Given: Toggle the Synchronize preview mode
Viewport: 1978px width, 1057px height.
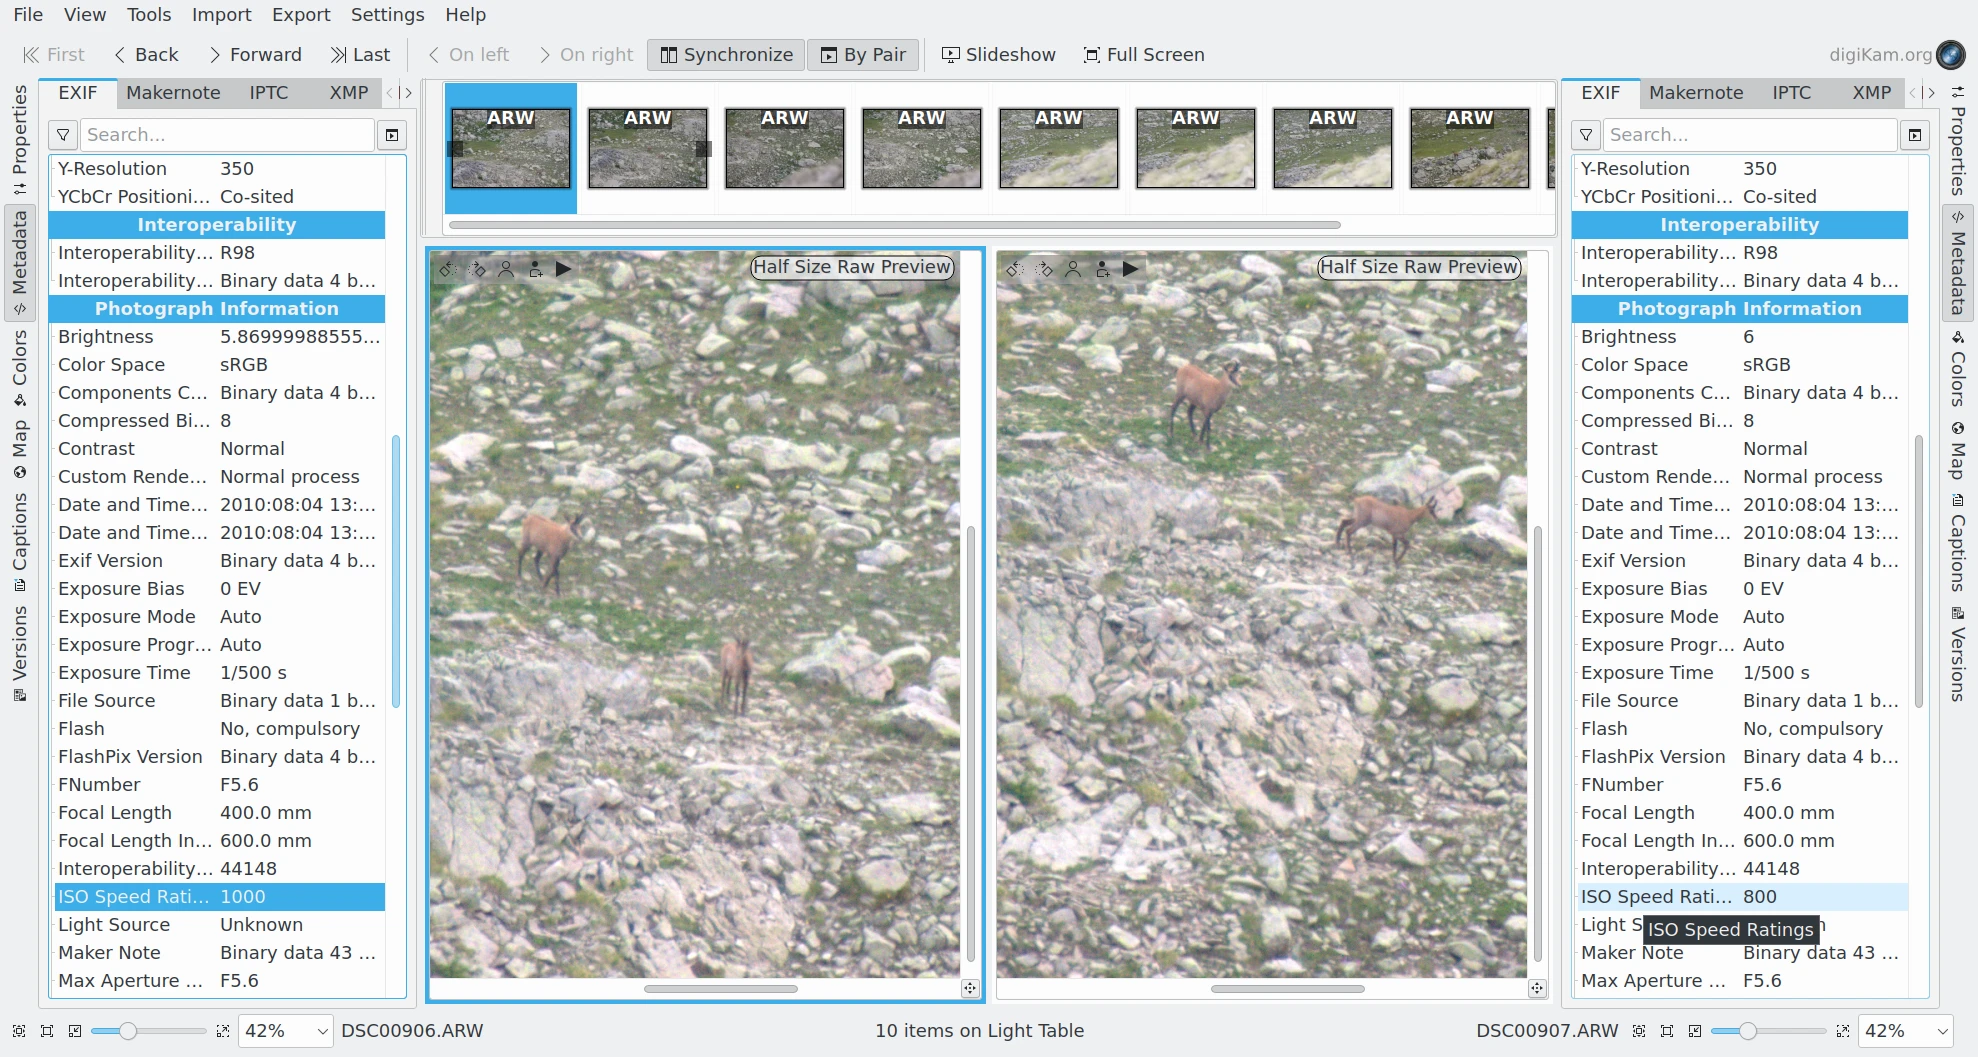Looking at the screenshot, I should tap(726, 55).
